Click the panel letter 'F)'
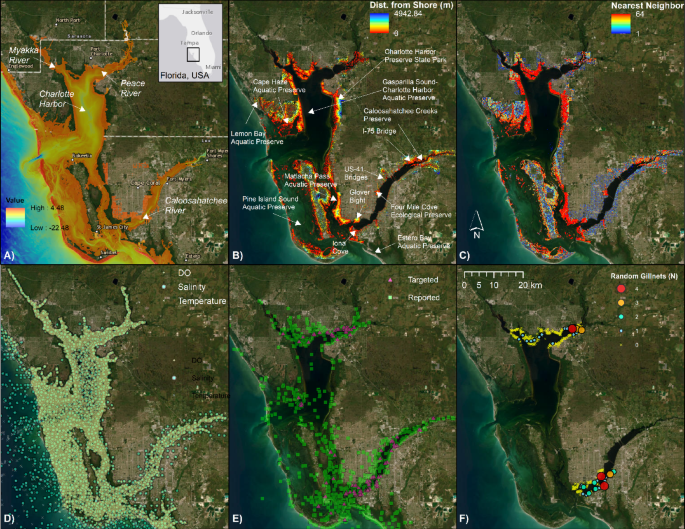685x529 pixels. point(464,519)
